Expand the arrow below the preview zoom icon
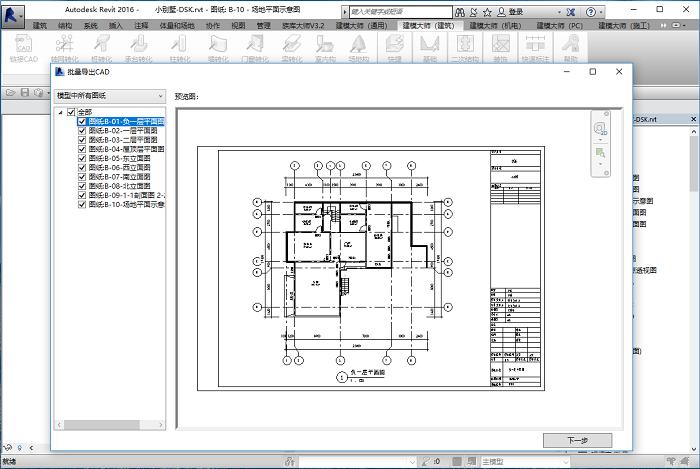Image resolution: width=700 pixels, height=469 pixels. (x=600, y=164)
